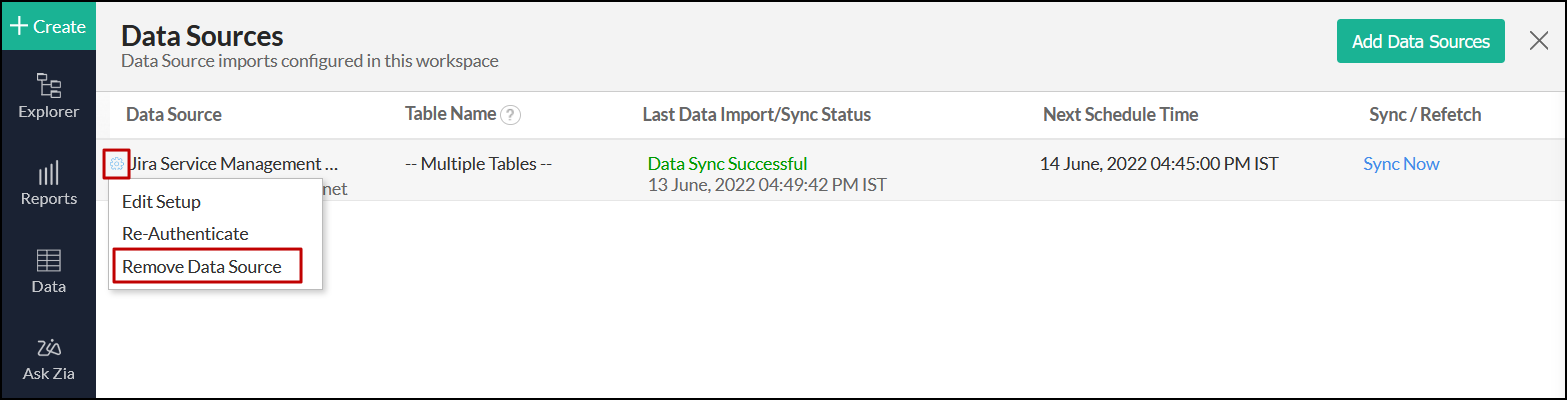
Task: Click the Next Schedule Time column header
Action: tap(1120, 115)
